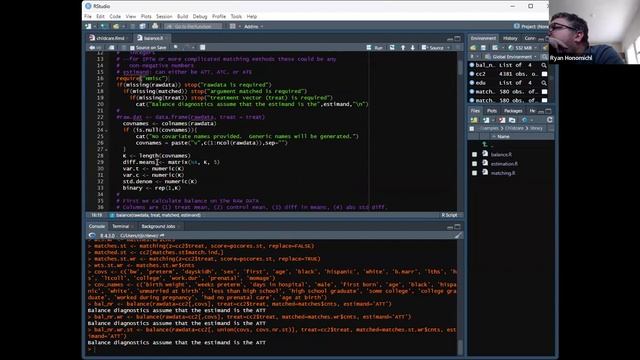Image resolution: width=640 pixels, height=360 pixels.
Task: Toggle the Source on Save checkbox
Action: 132,48
